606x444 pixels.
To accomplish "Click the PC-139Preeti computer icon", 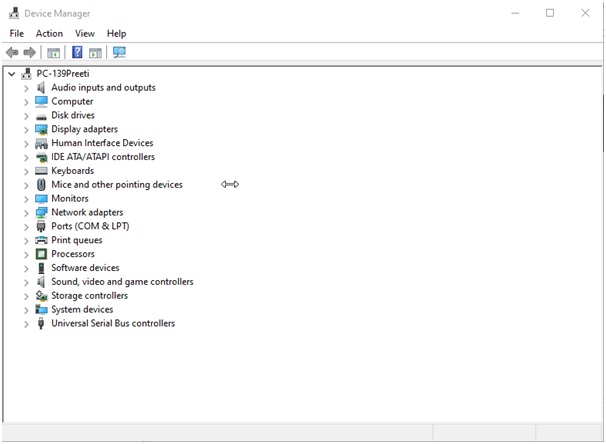I will pos(26,73).
